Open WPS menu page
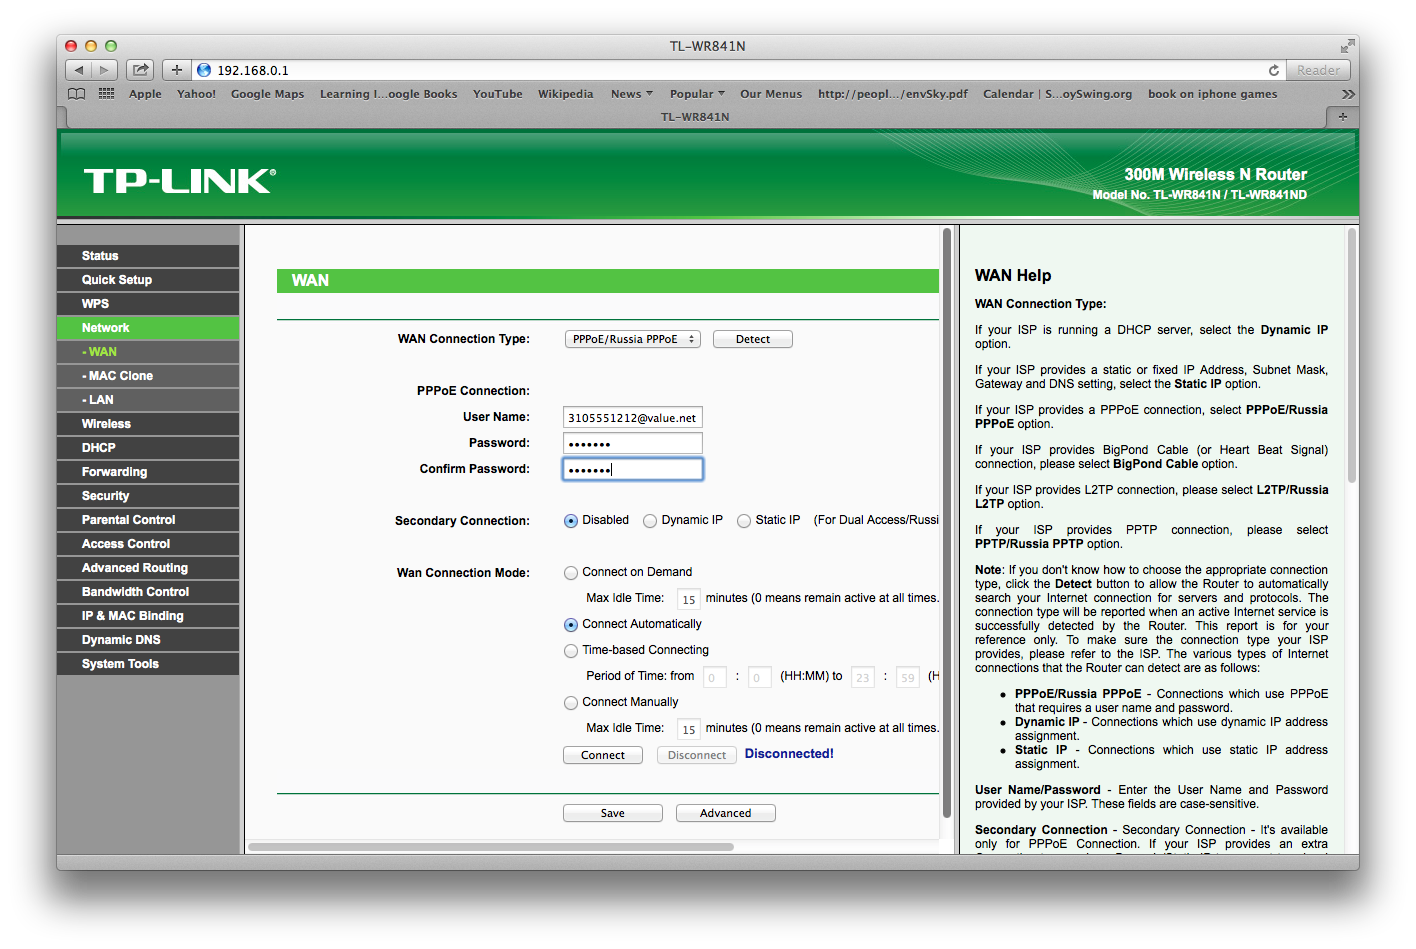 (148, 304)
